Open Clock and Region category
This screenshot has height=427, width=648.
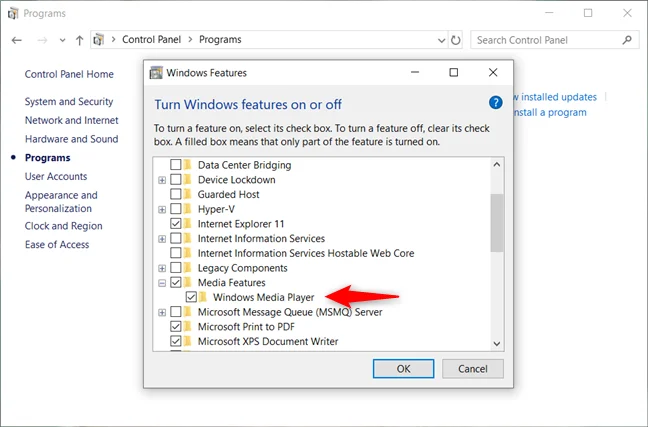pos(63,226)
